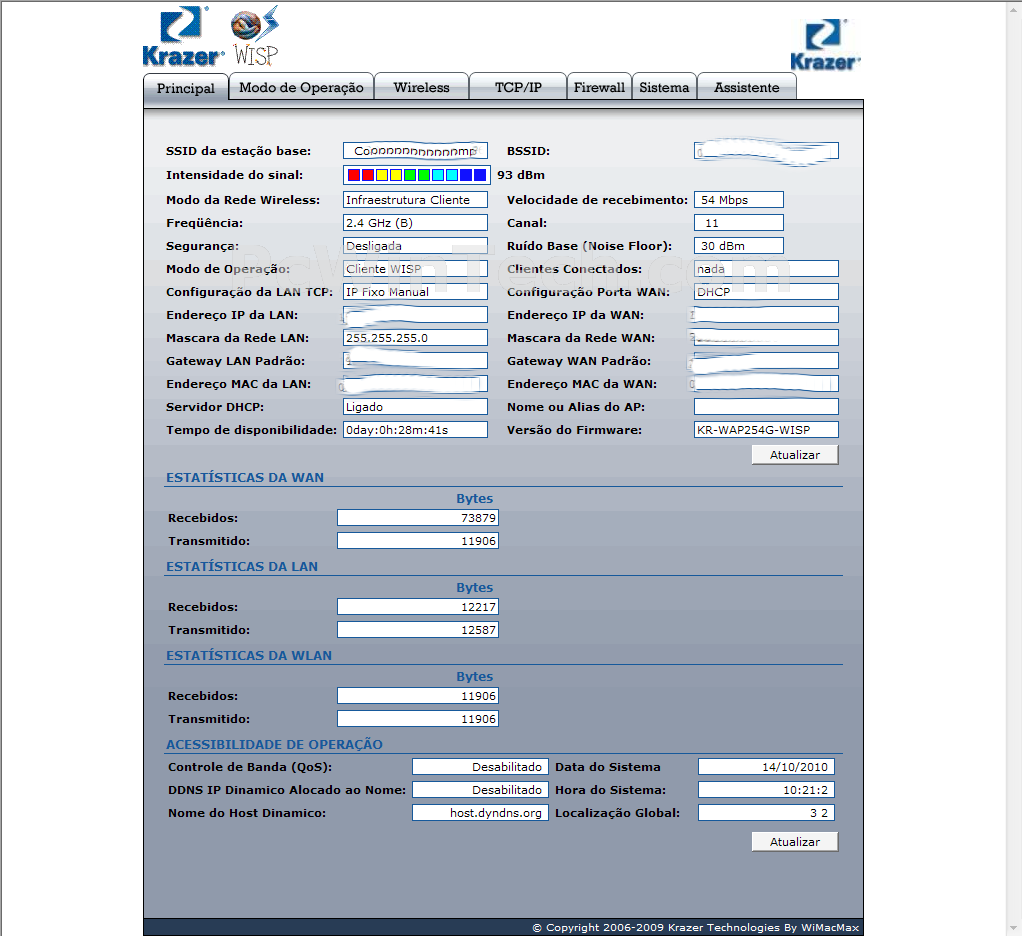
Task: Switch to Modo de Operação tab
Action: (301, 87)
